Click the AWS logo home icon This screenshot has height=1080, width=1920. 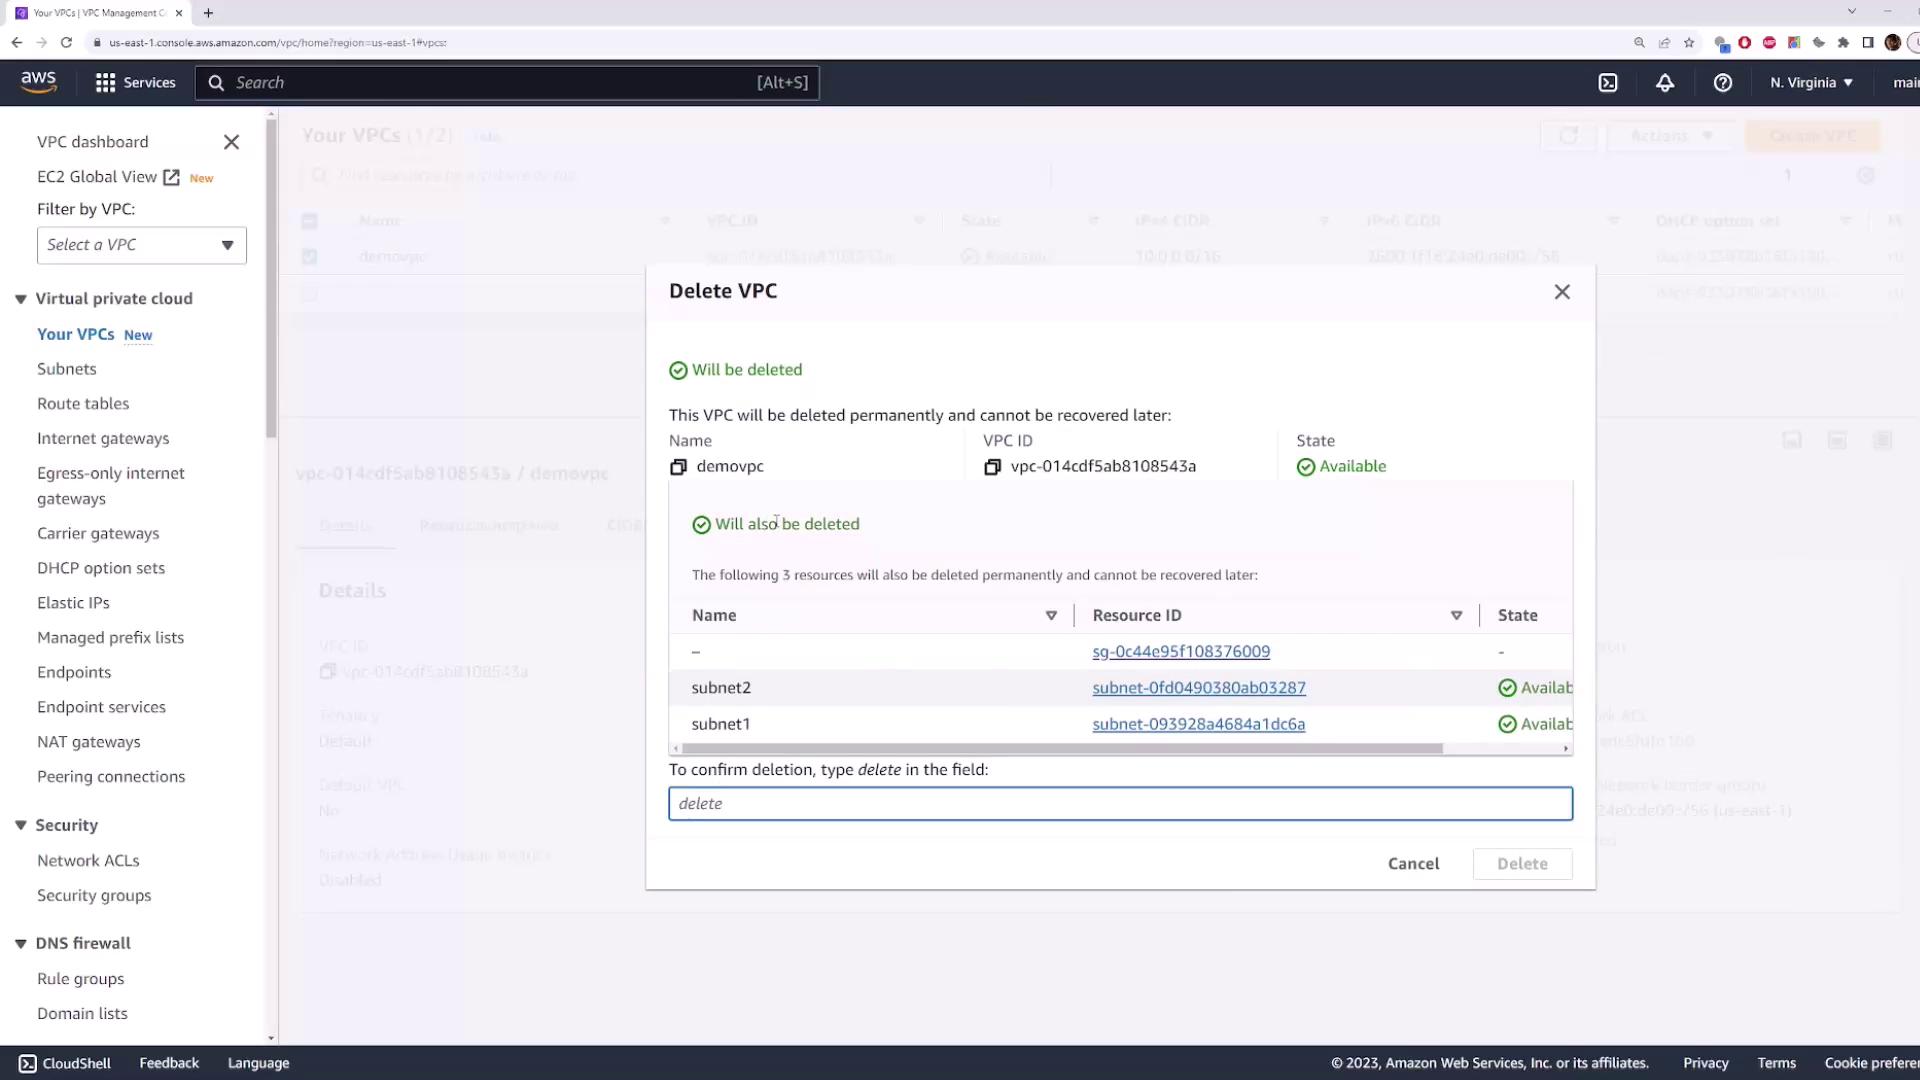pyautogui.click(x=38, y=82)
